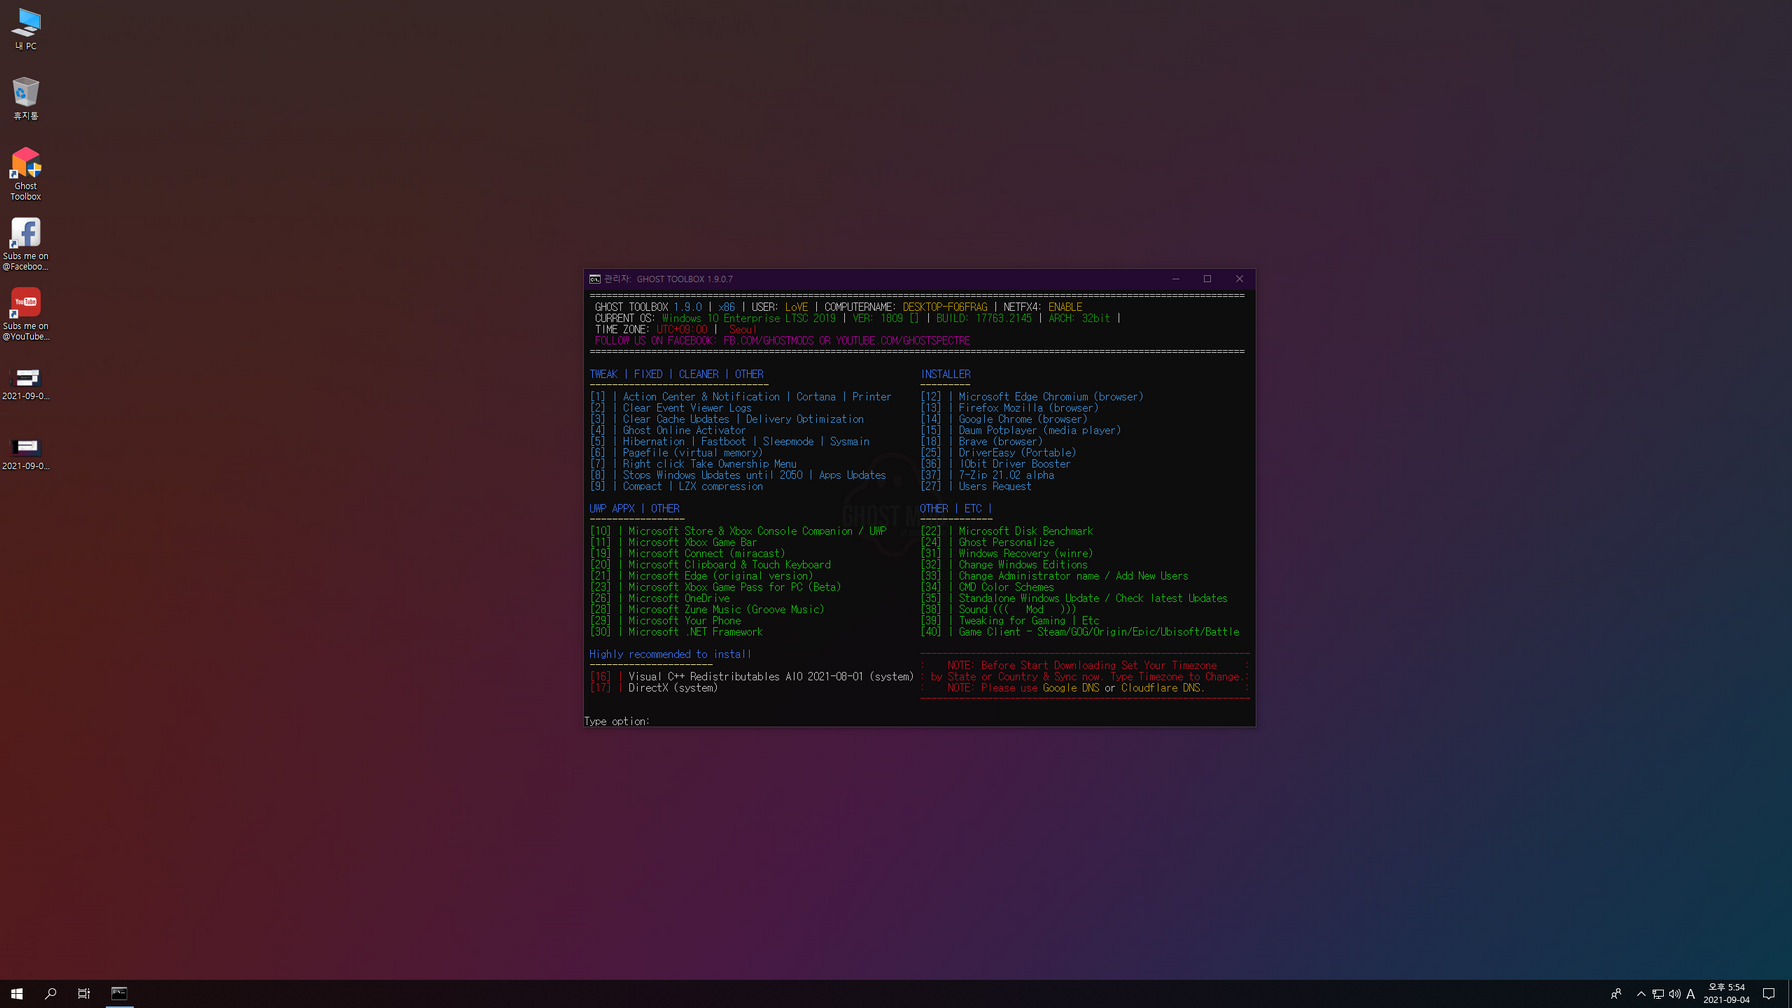Open the 내 PC desktop icon
This screenshot has width=1792, height=1008.
pos(25,29)
